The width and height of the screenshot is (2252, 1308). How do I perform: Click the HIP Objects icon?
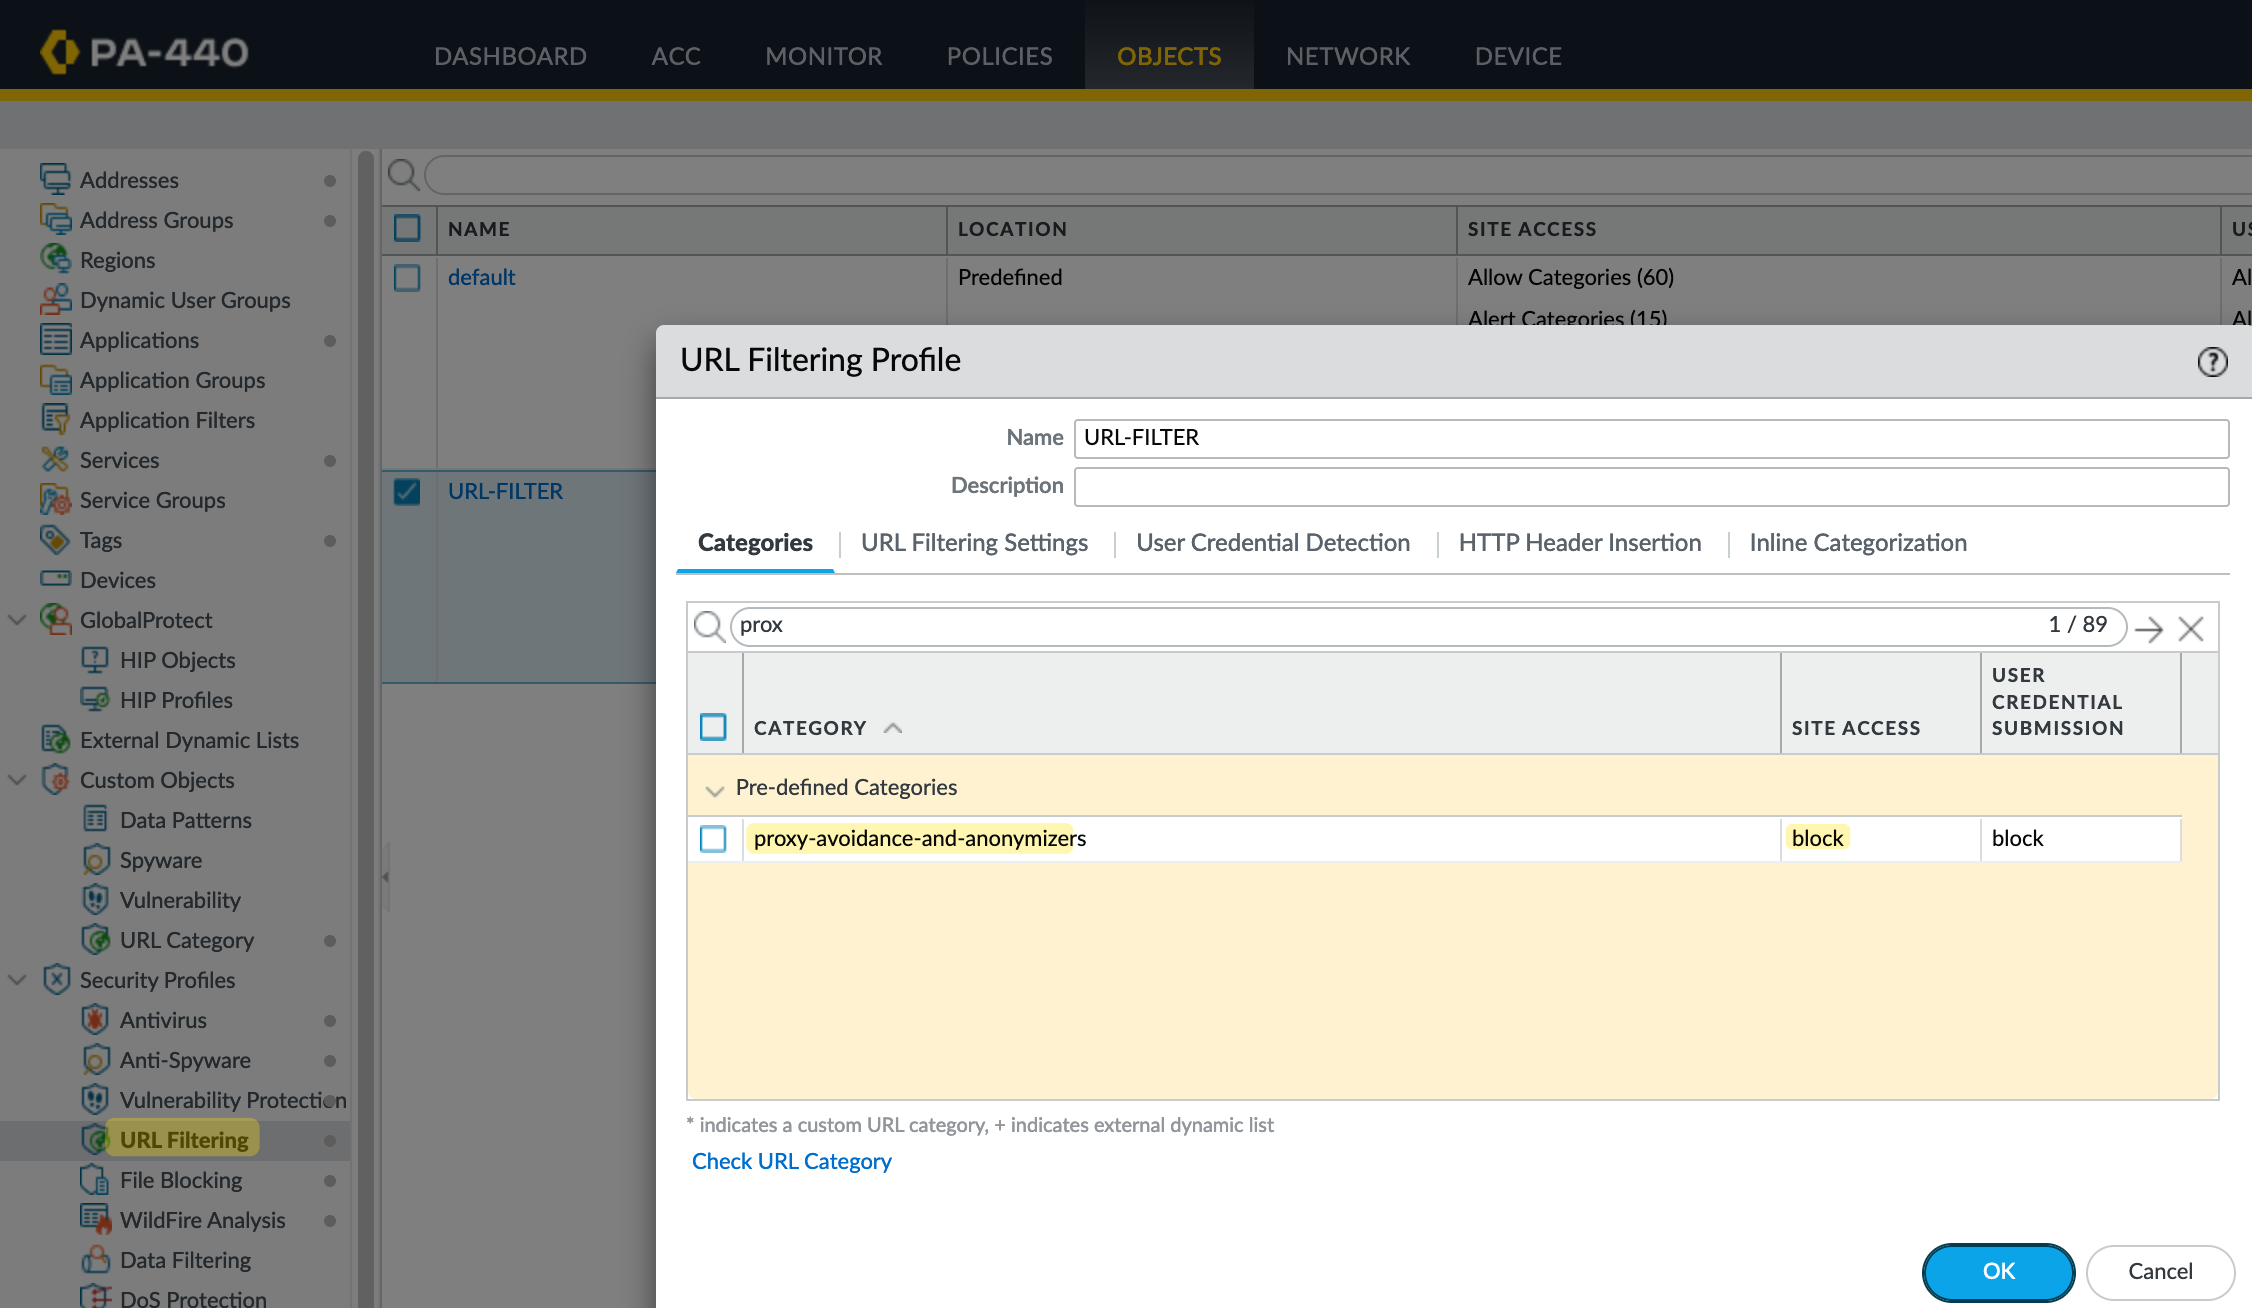click(95, 660)
